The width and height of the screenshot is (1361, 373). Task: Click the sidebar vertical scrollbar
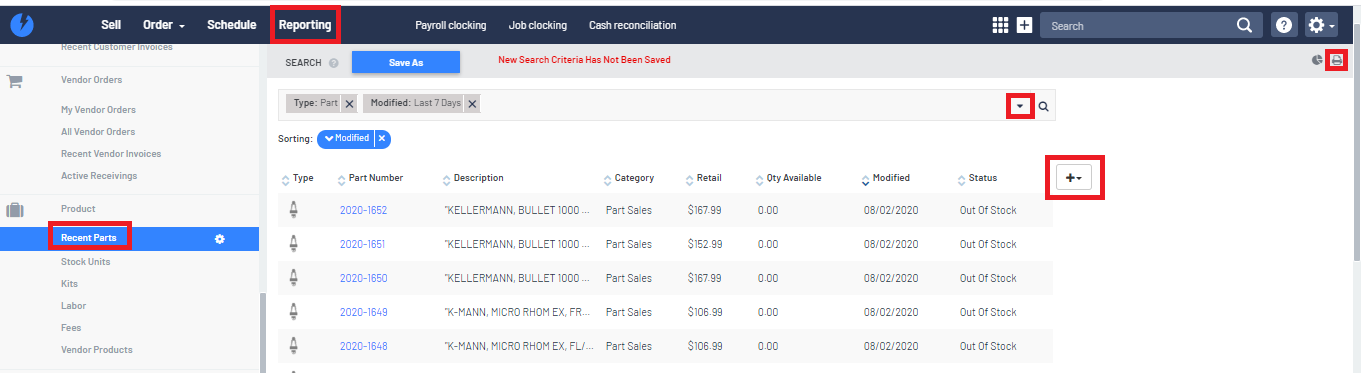tap(262, 332)
